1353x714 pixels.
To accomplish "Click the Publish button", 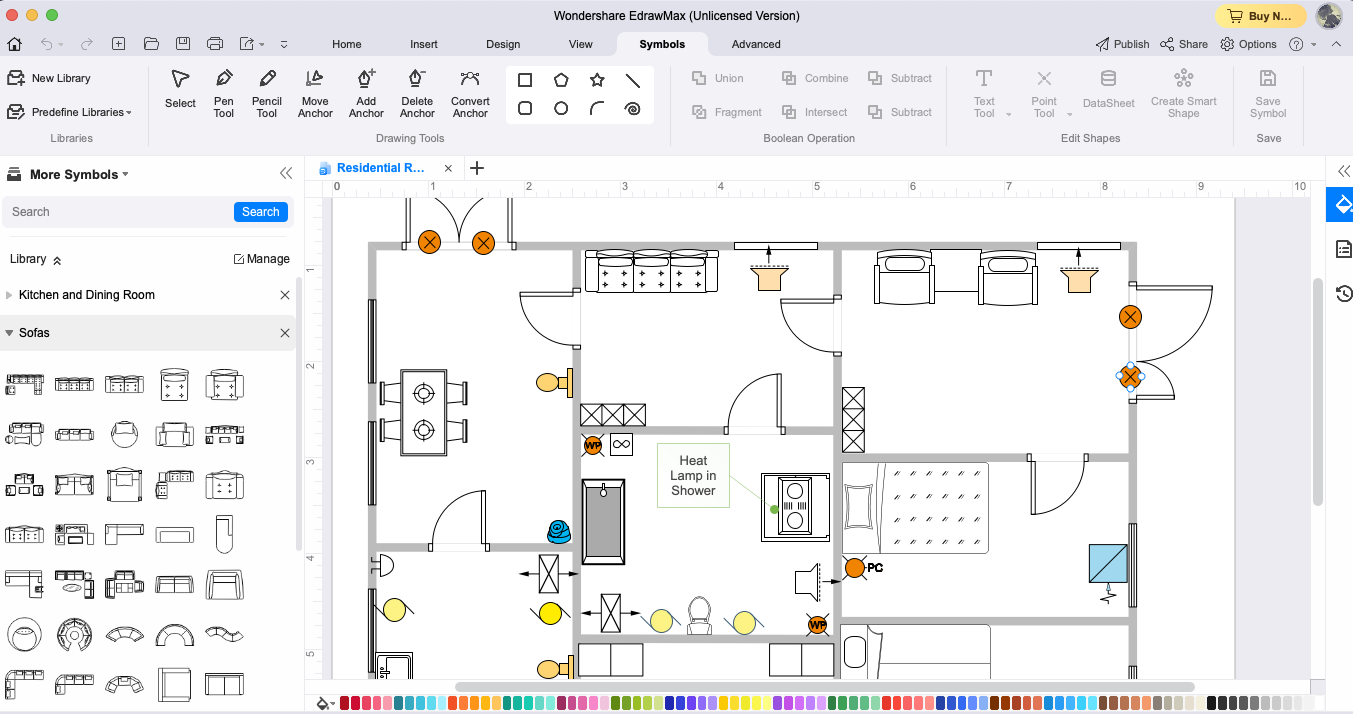I will pyautogui.click(x=1122, y=44).
